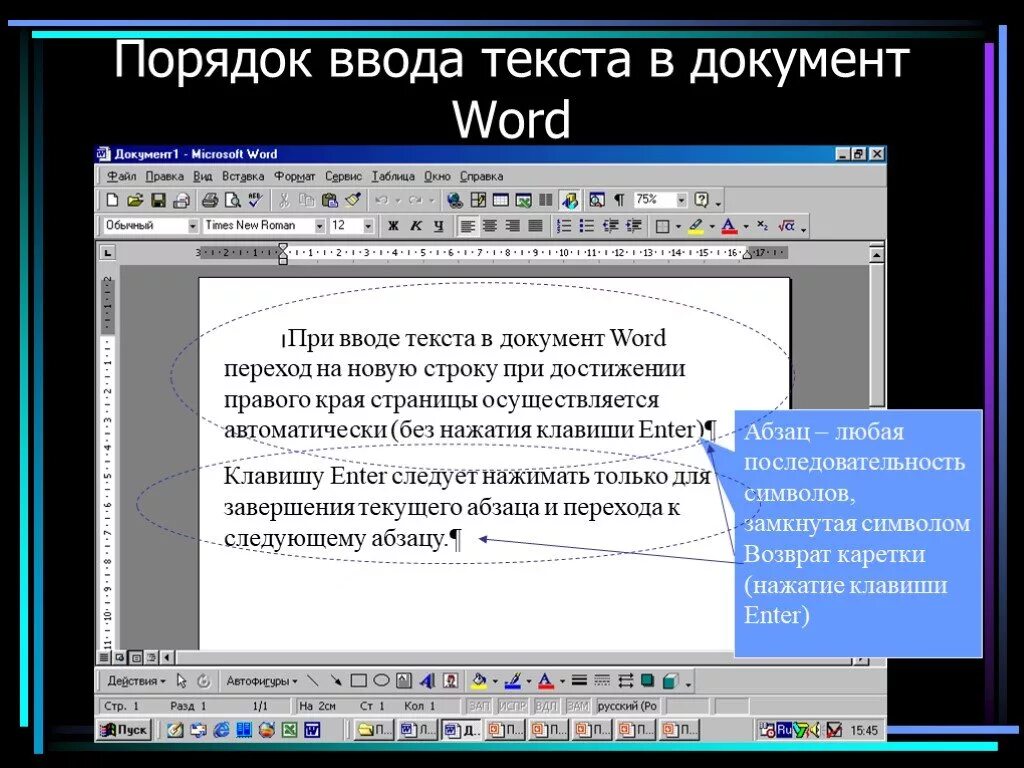
Task: Open the highlight color dropdown arrow
Action: click(x=711, y=227)
